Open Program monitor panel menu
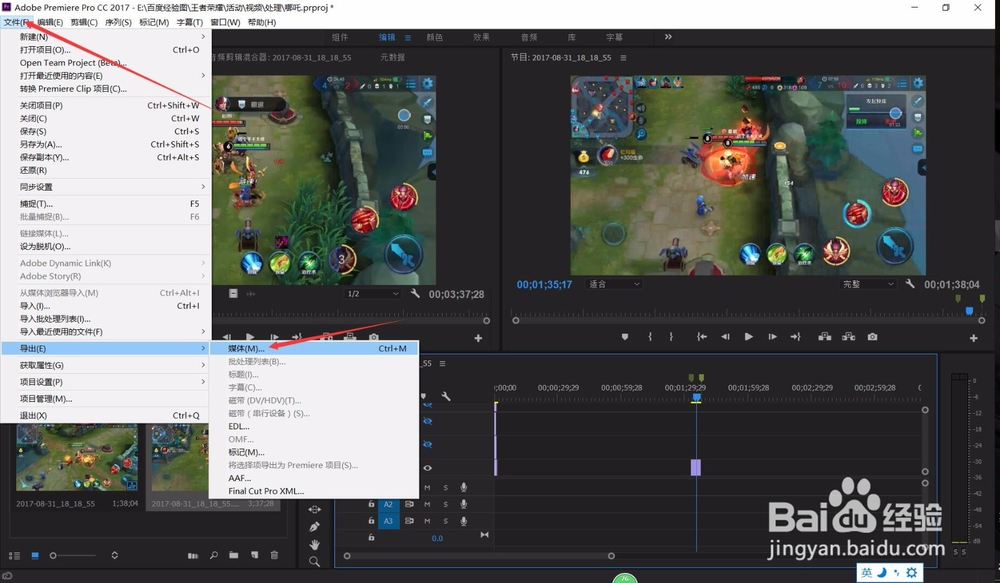The height and width of the screenshot is (583, 1000). (623, 57)
